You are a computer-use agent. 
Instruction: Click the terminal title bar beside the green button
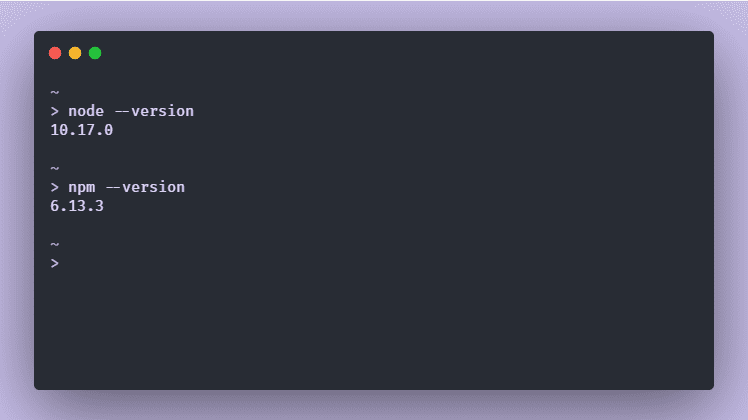[405, 53]
